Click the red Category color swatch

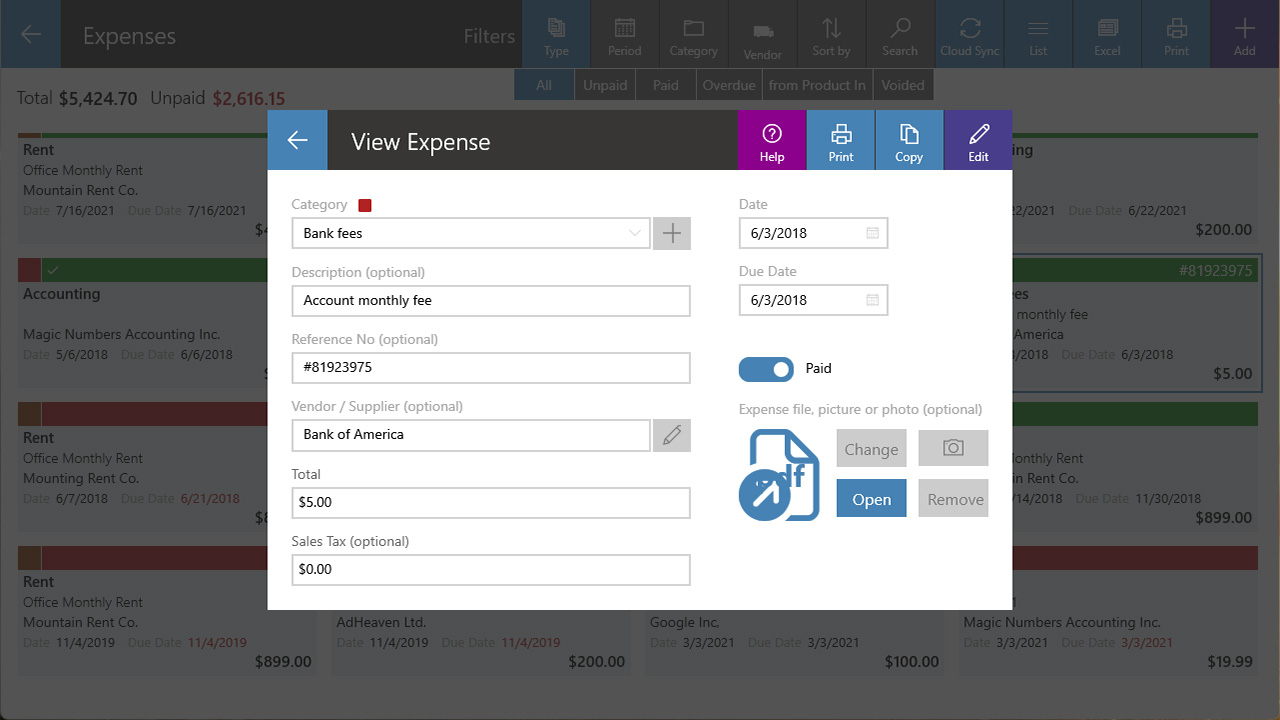pos(365,205)
